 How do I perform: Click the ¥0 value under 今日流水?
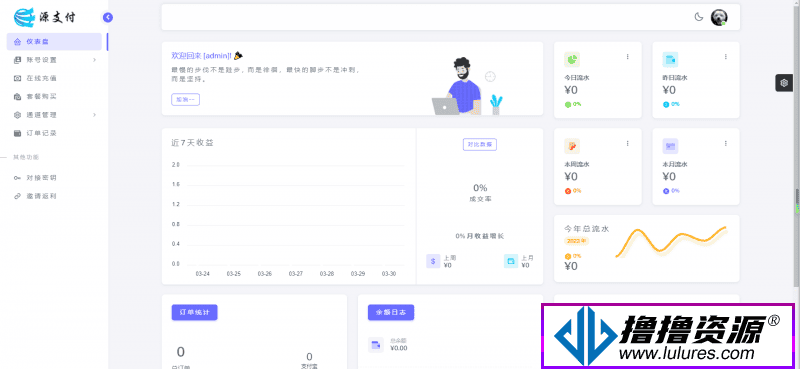(x=571, y=90)
